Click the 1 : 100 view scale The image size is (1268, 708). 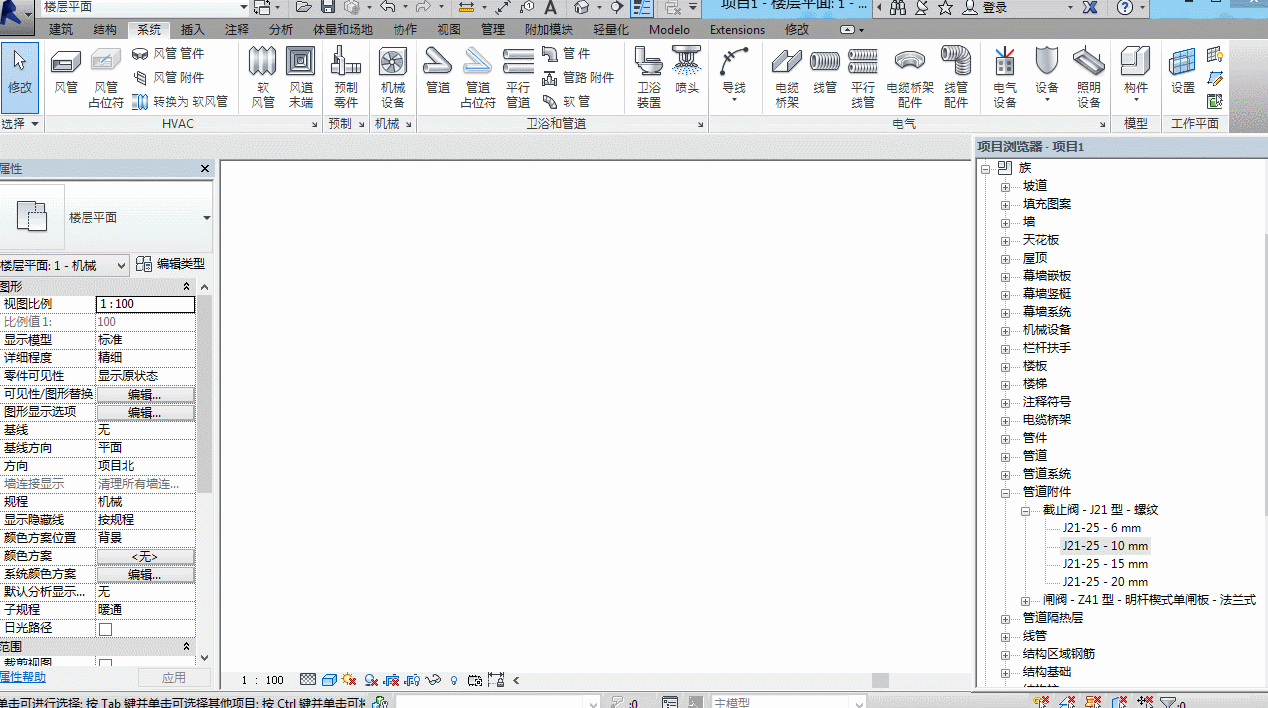(263, 680)
